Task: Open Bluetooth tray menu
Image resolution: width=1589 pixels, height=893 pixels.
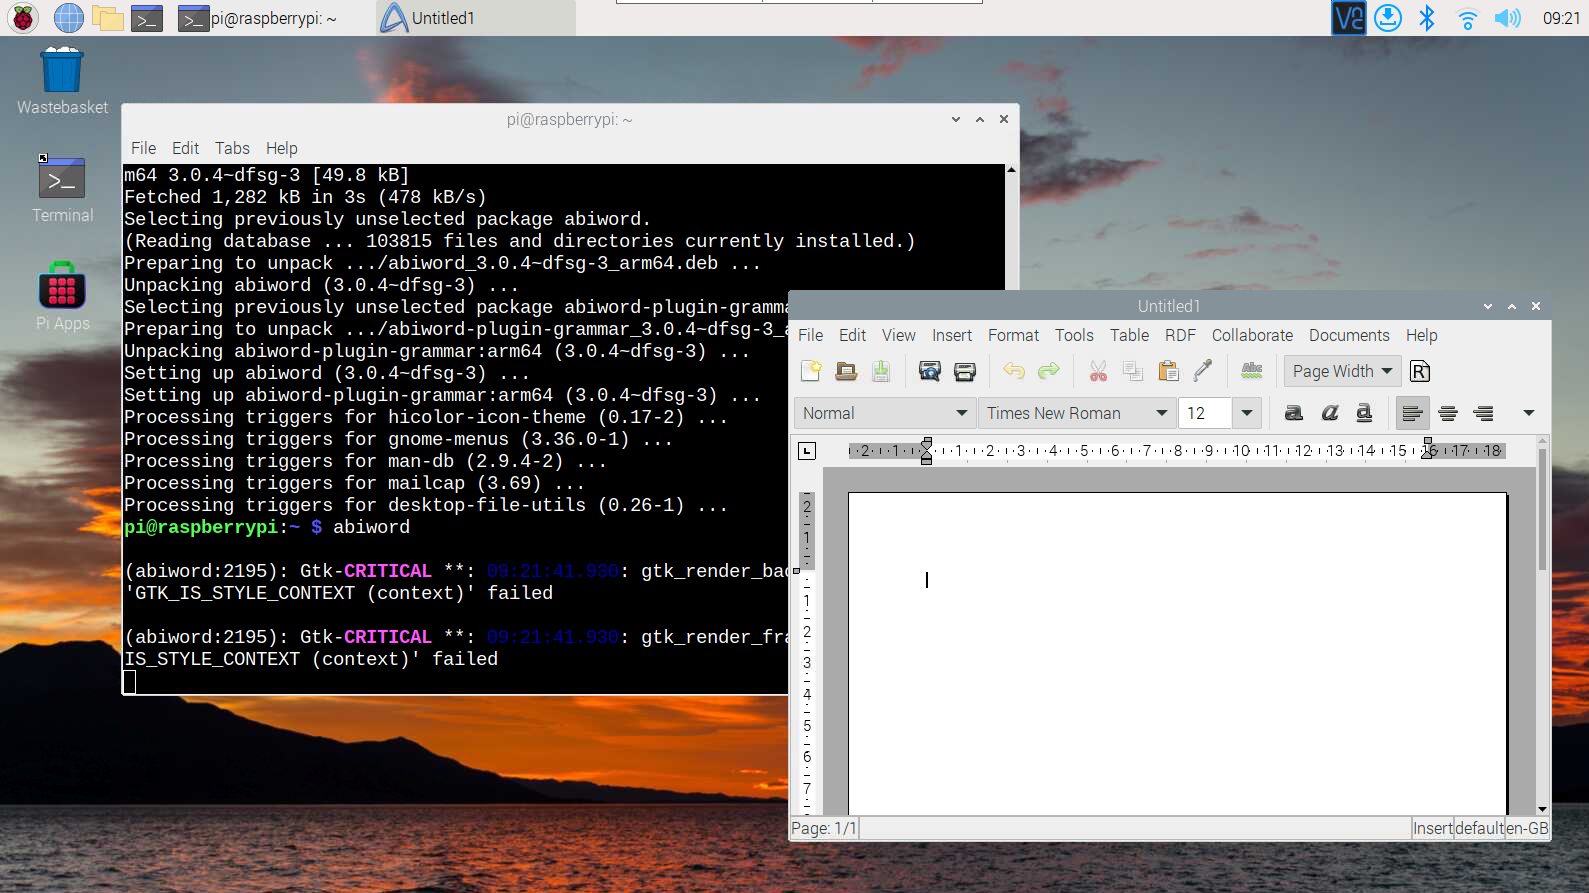Action: [1427, 18]
